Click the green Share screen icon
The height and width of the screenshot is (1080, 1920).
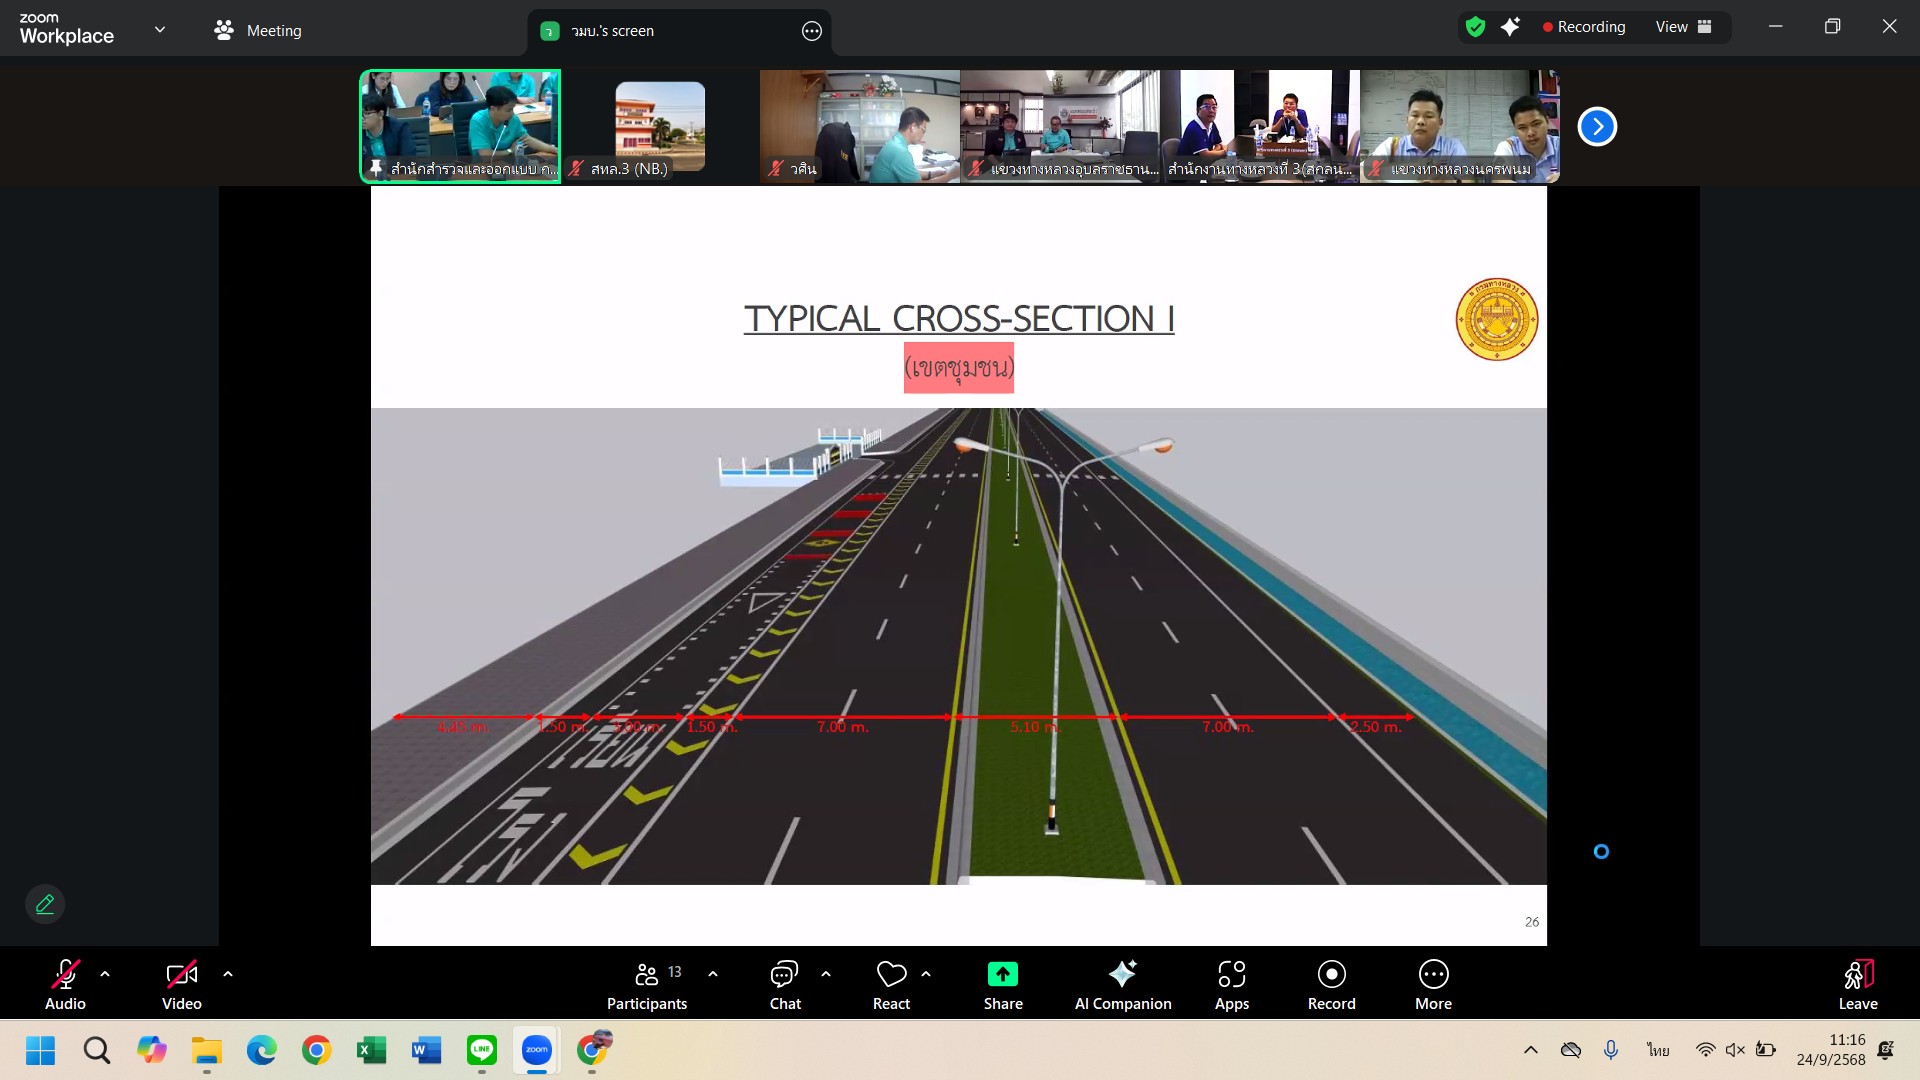click(x=1002, y=974)
